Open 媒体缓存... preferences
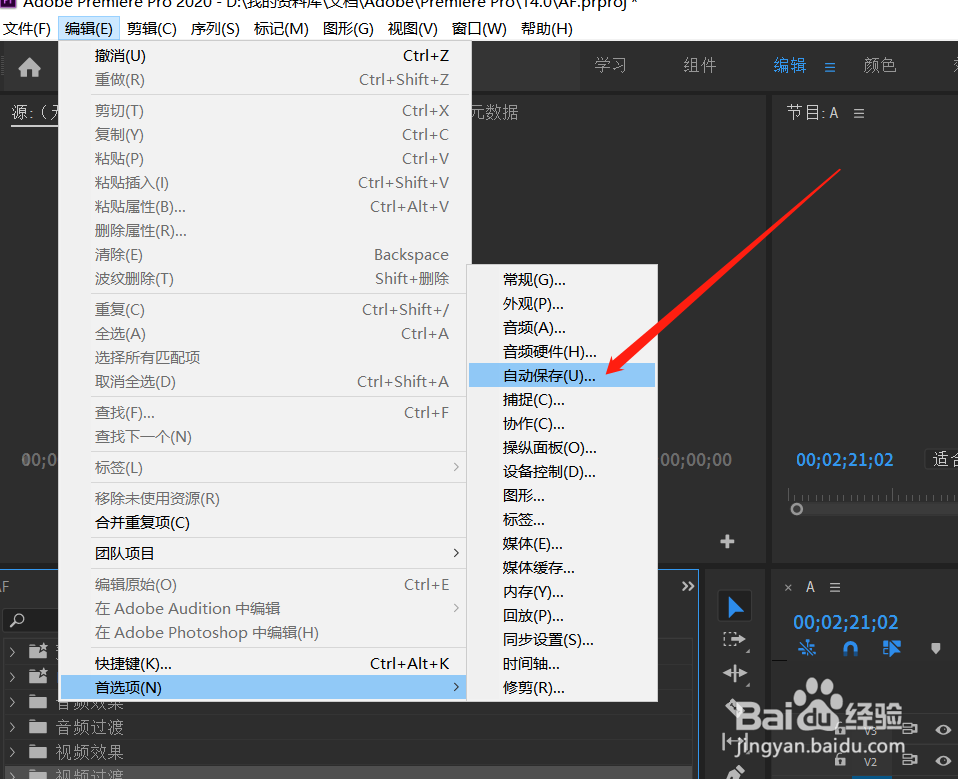Image resolution: width=958 pixels, height=779 pixels. tap(562, 568)
